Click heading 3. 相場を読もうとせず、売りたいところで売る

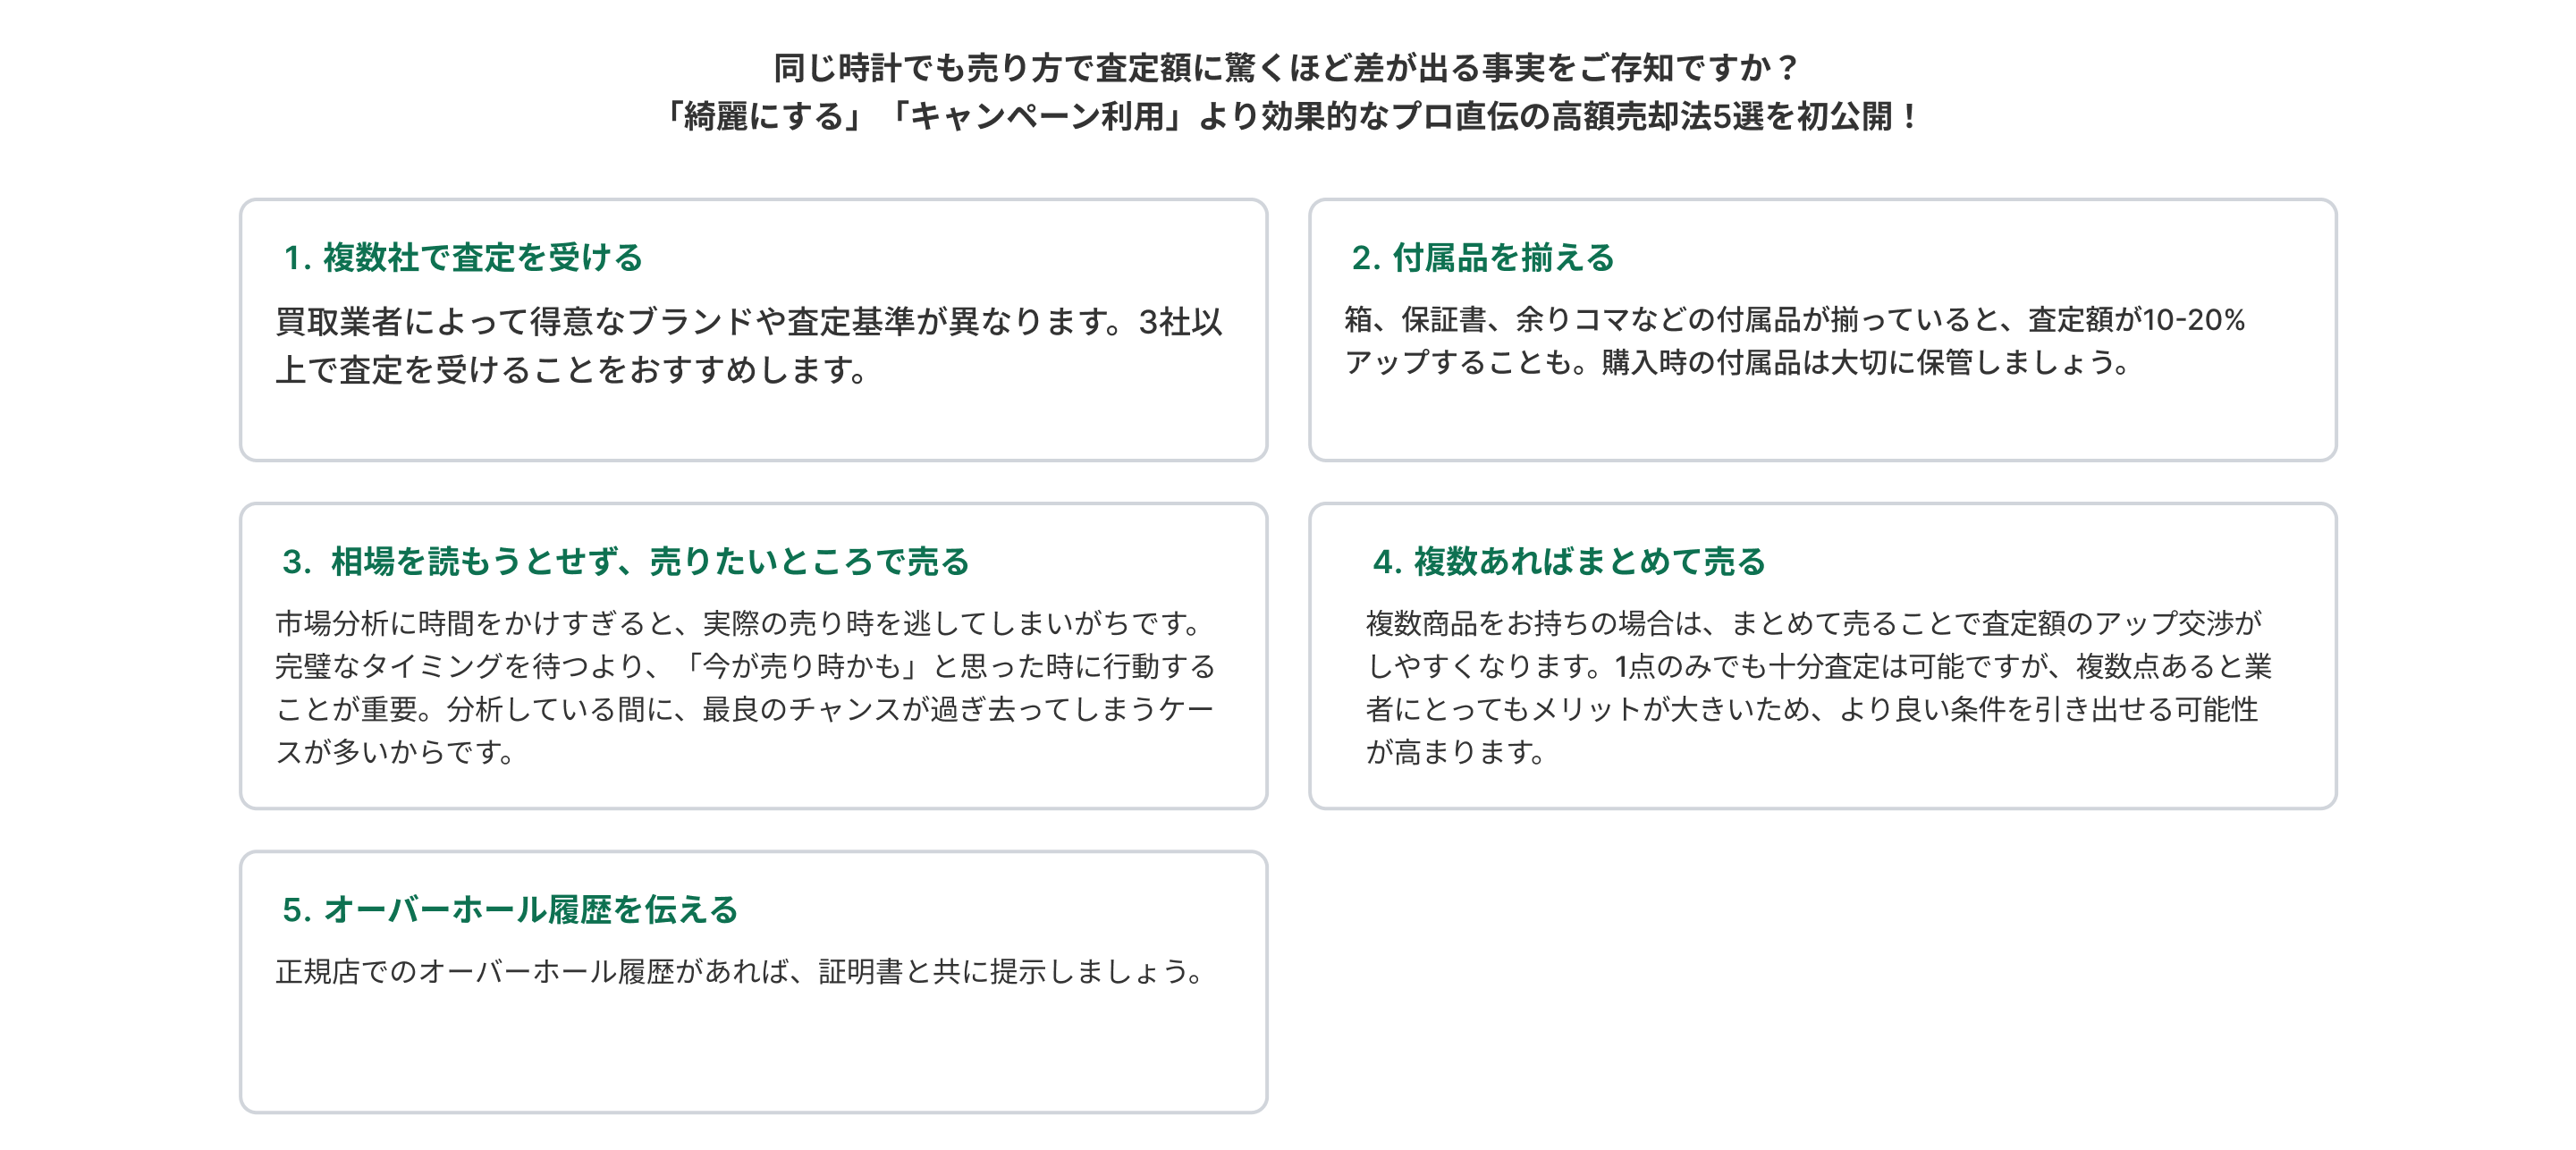click(x=626, y=562)
